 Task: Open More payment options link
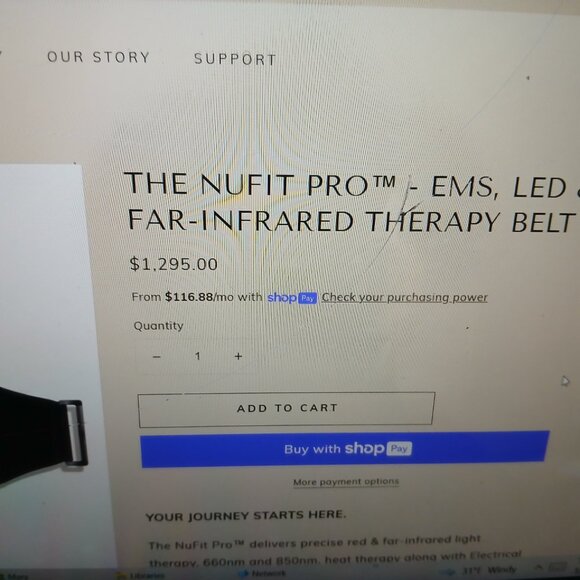pos(346,482)
